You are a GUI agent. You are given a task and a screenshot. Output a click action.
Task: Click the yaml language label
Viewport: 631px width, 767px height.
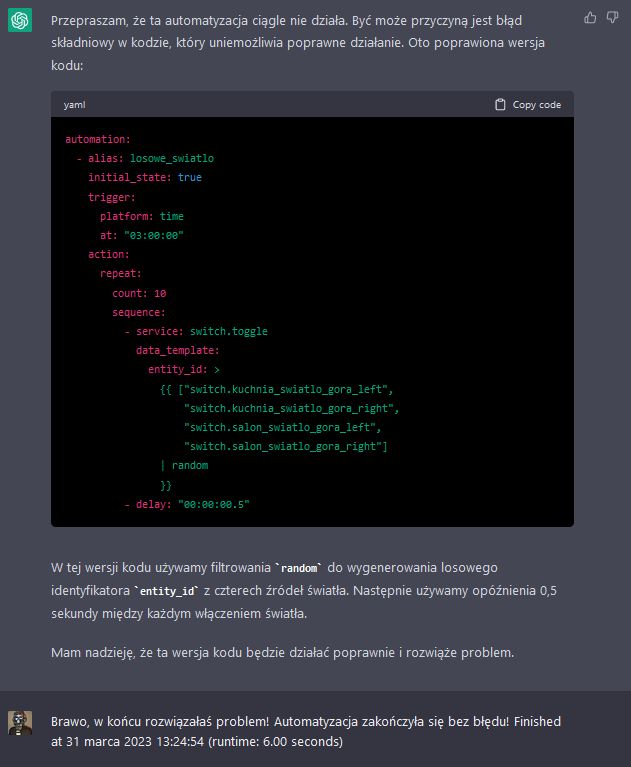coord(74,105)
